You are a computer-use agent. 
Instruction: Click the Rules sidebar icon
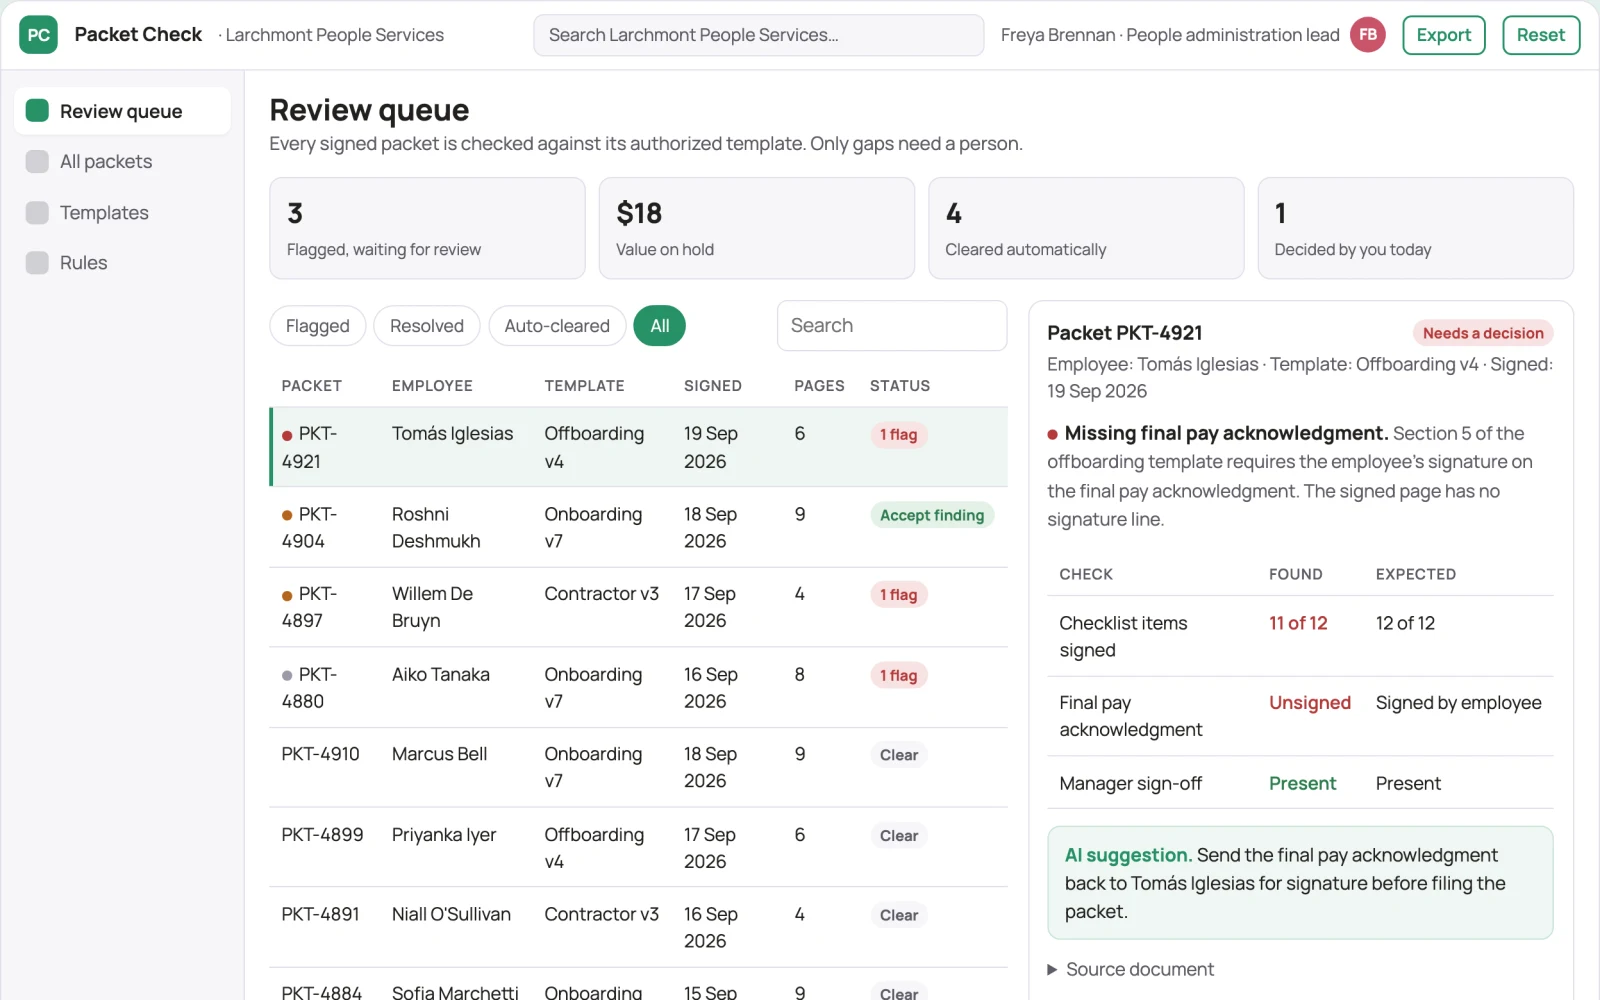(x=37, y=262)
